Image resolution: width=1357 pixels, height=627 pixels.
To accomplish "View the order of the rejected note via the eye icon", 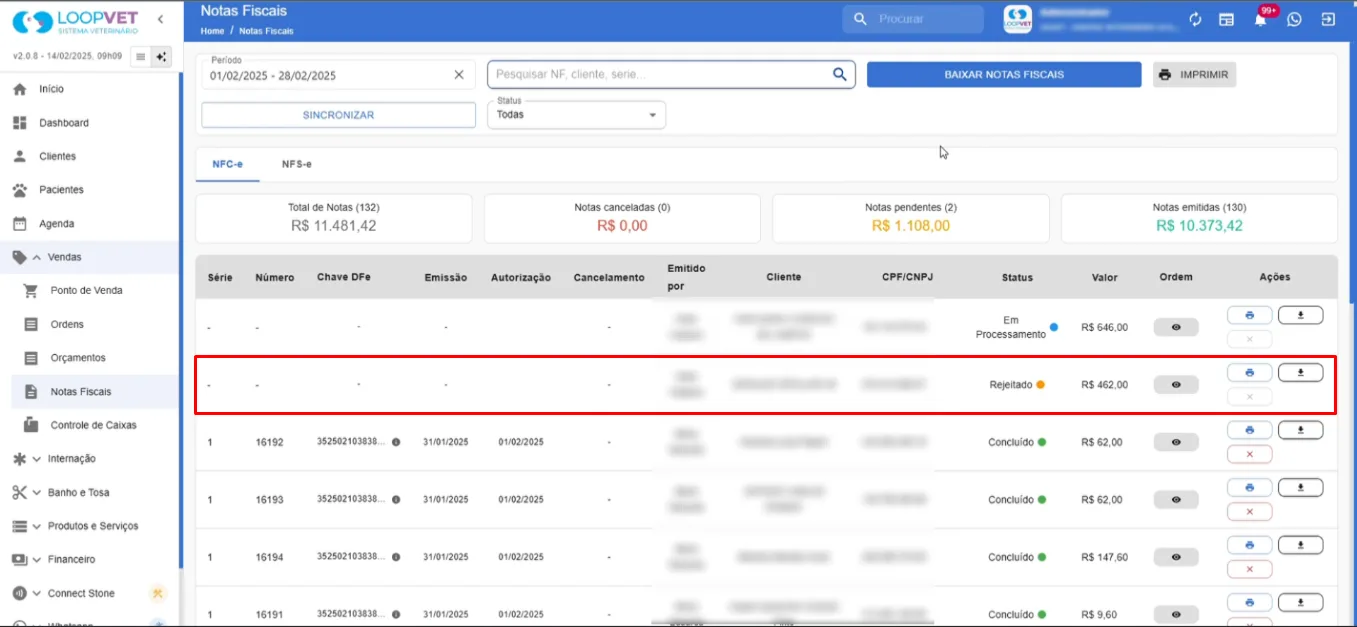I will 1176,384.
